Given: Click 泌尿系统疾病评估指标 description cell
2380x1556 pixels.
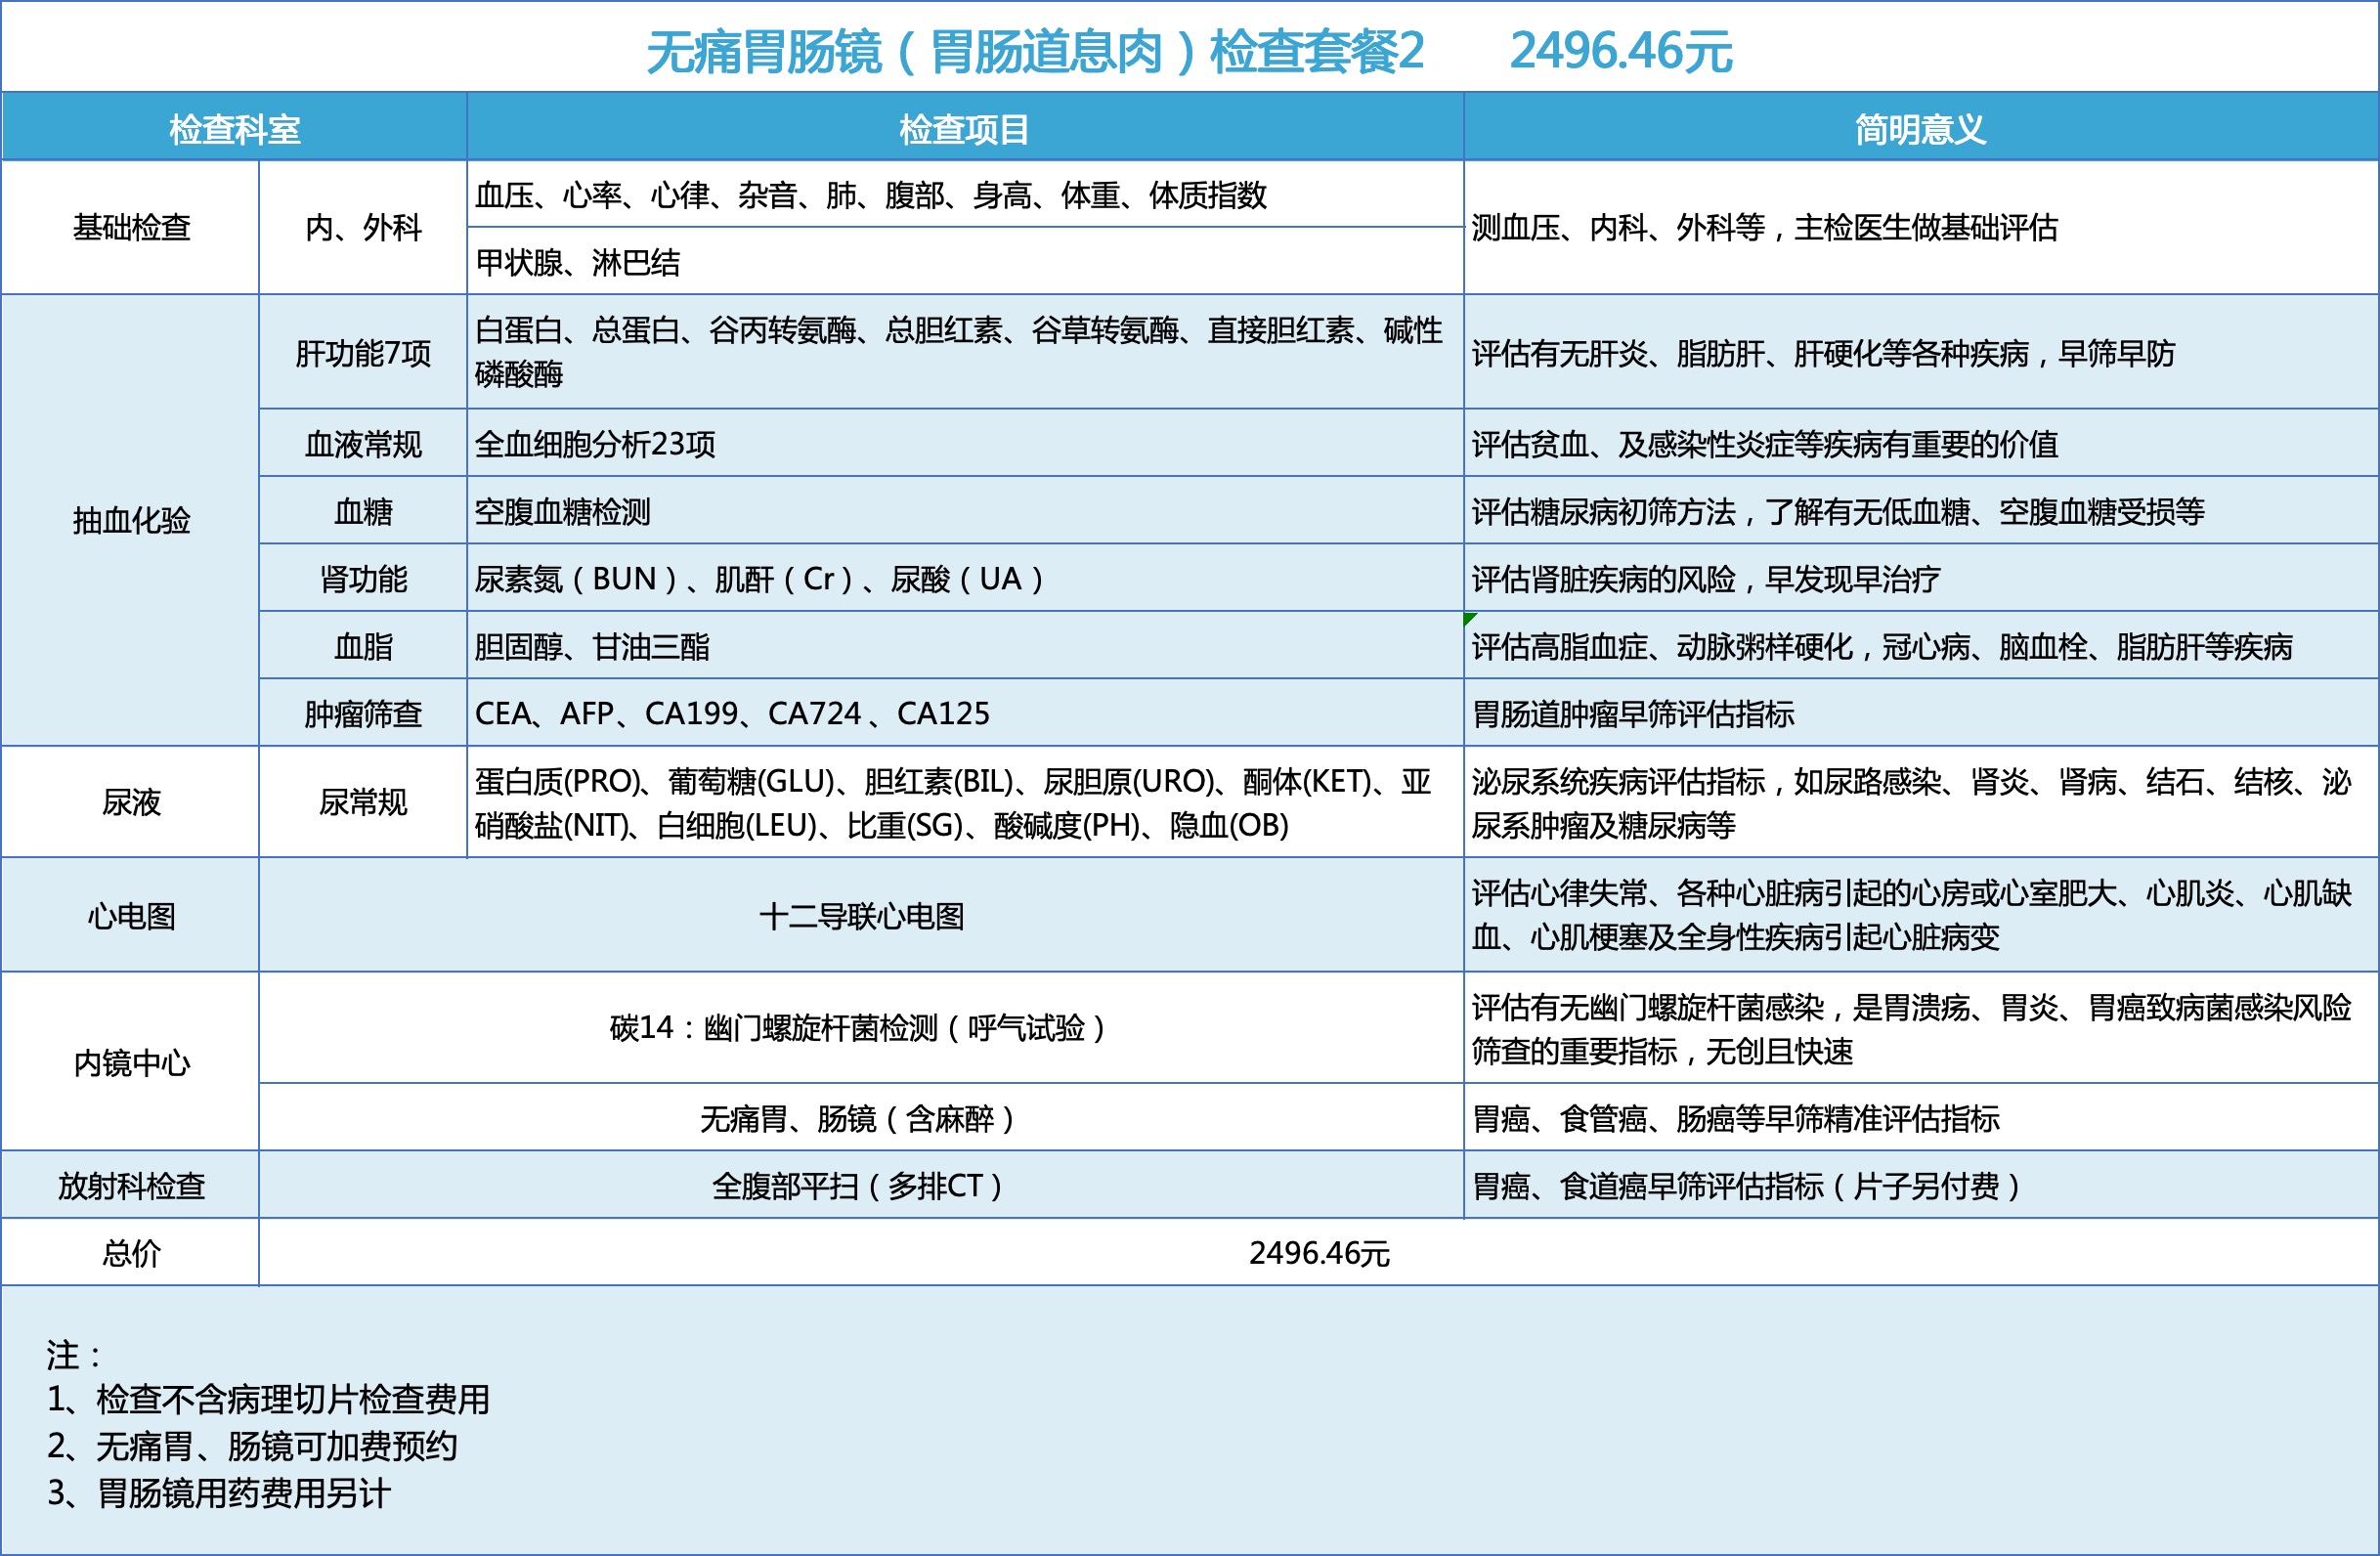Looking at the screenshot, I should pyautogui.click(x=1921, y=802).
